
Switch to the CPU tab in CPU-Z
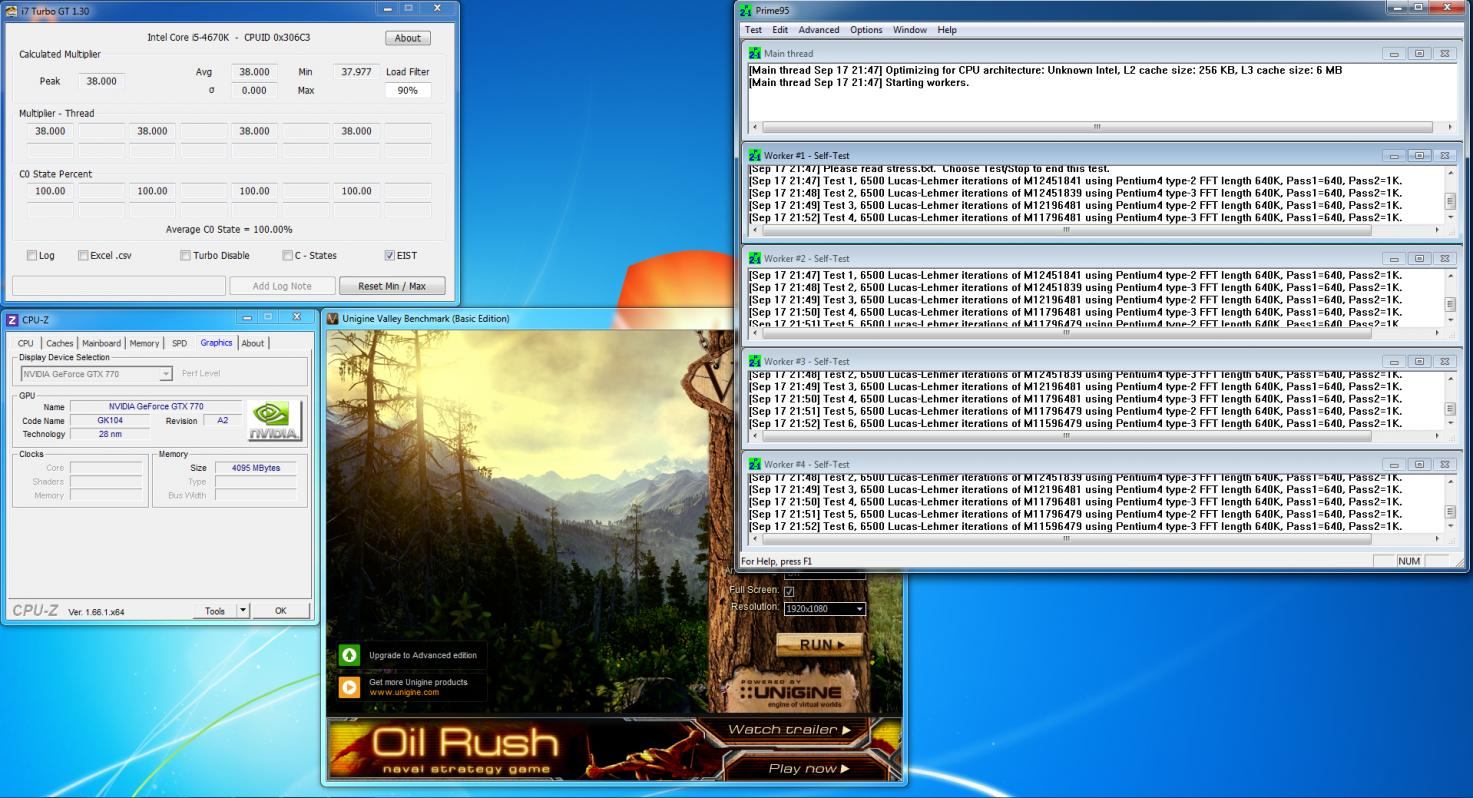pos(25,343)
